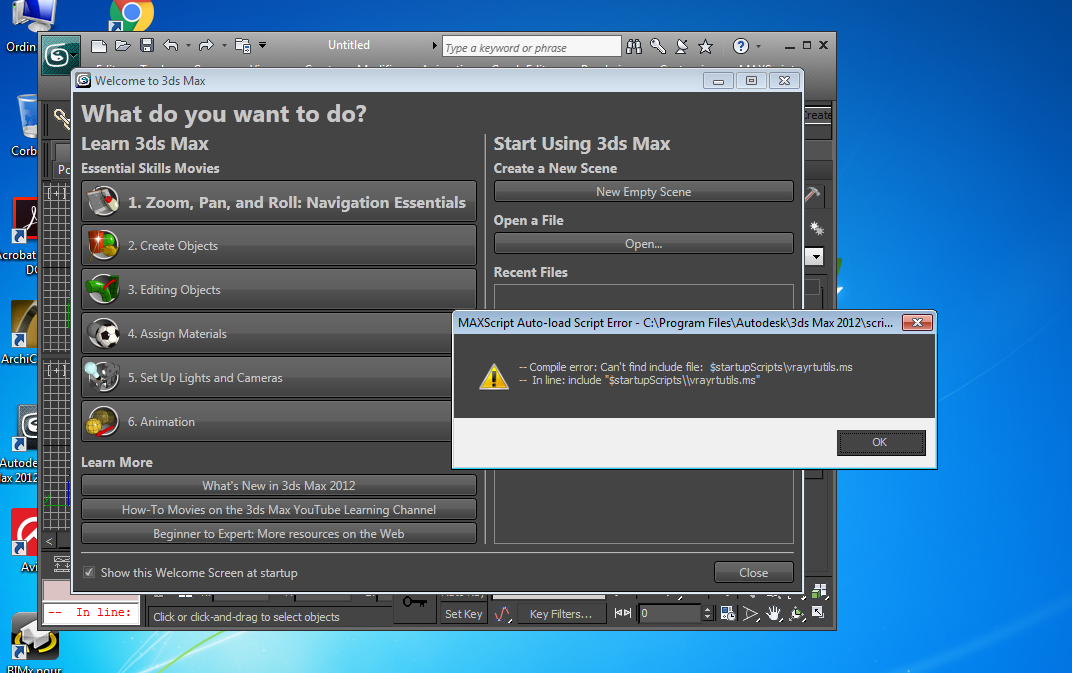Expand the Help menu dropdown arrow
This screenshot has height=673, width=1072.
point(758,46)
